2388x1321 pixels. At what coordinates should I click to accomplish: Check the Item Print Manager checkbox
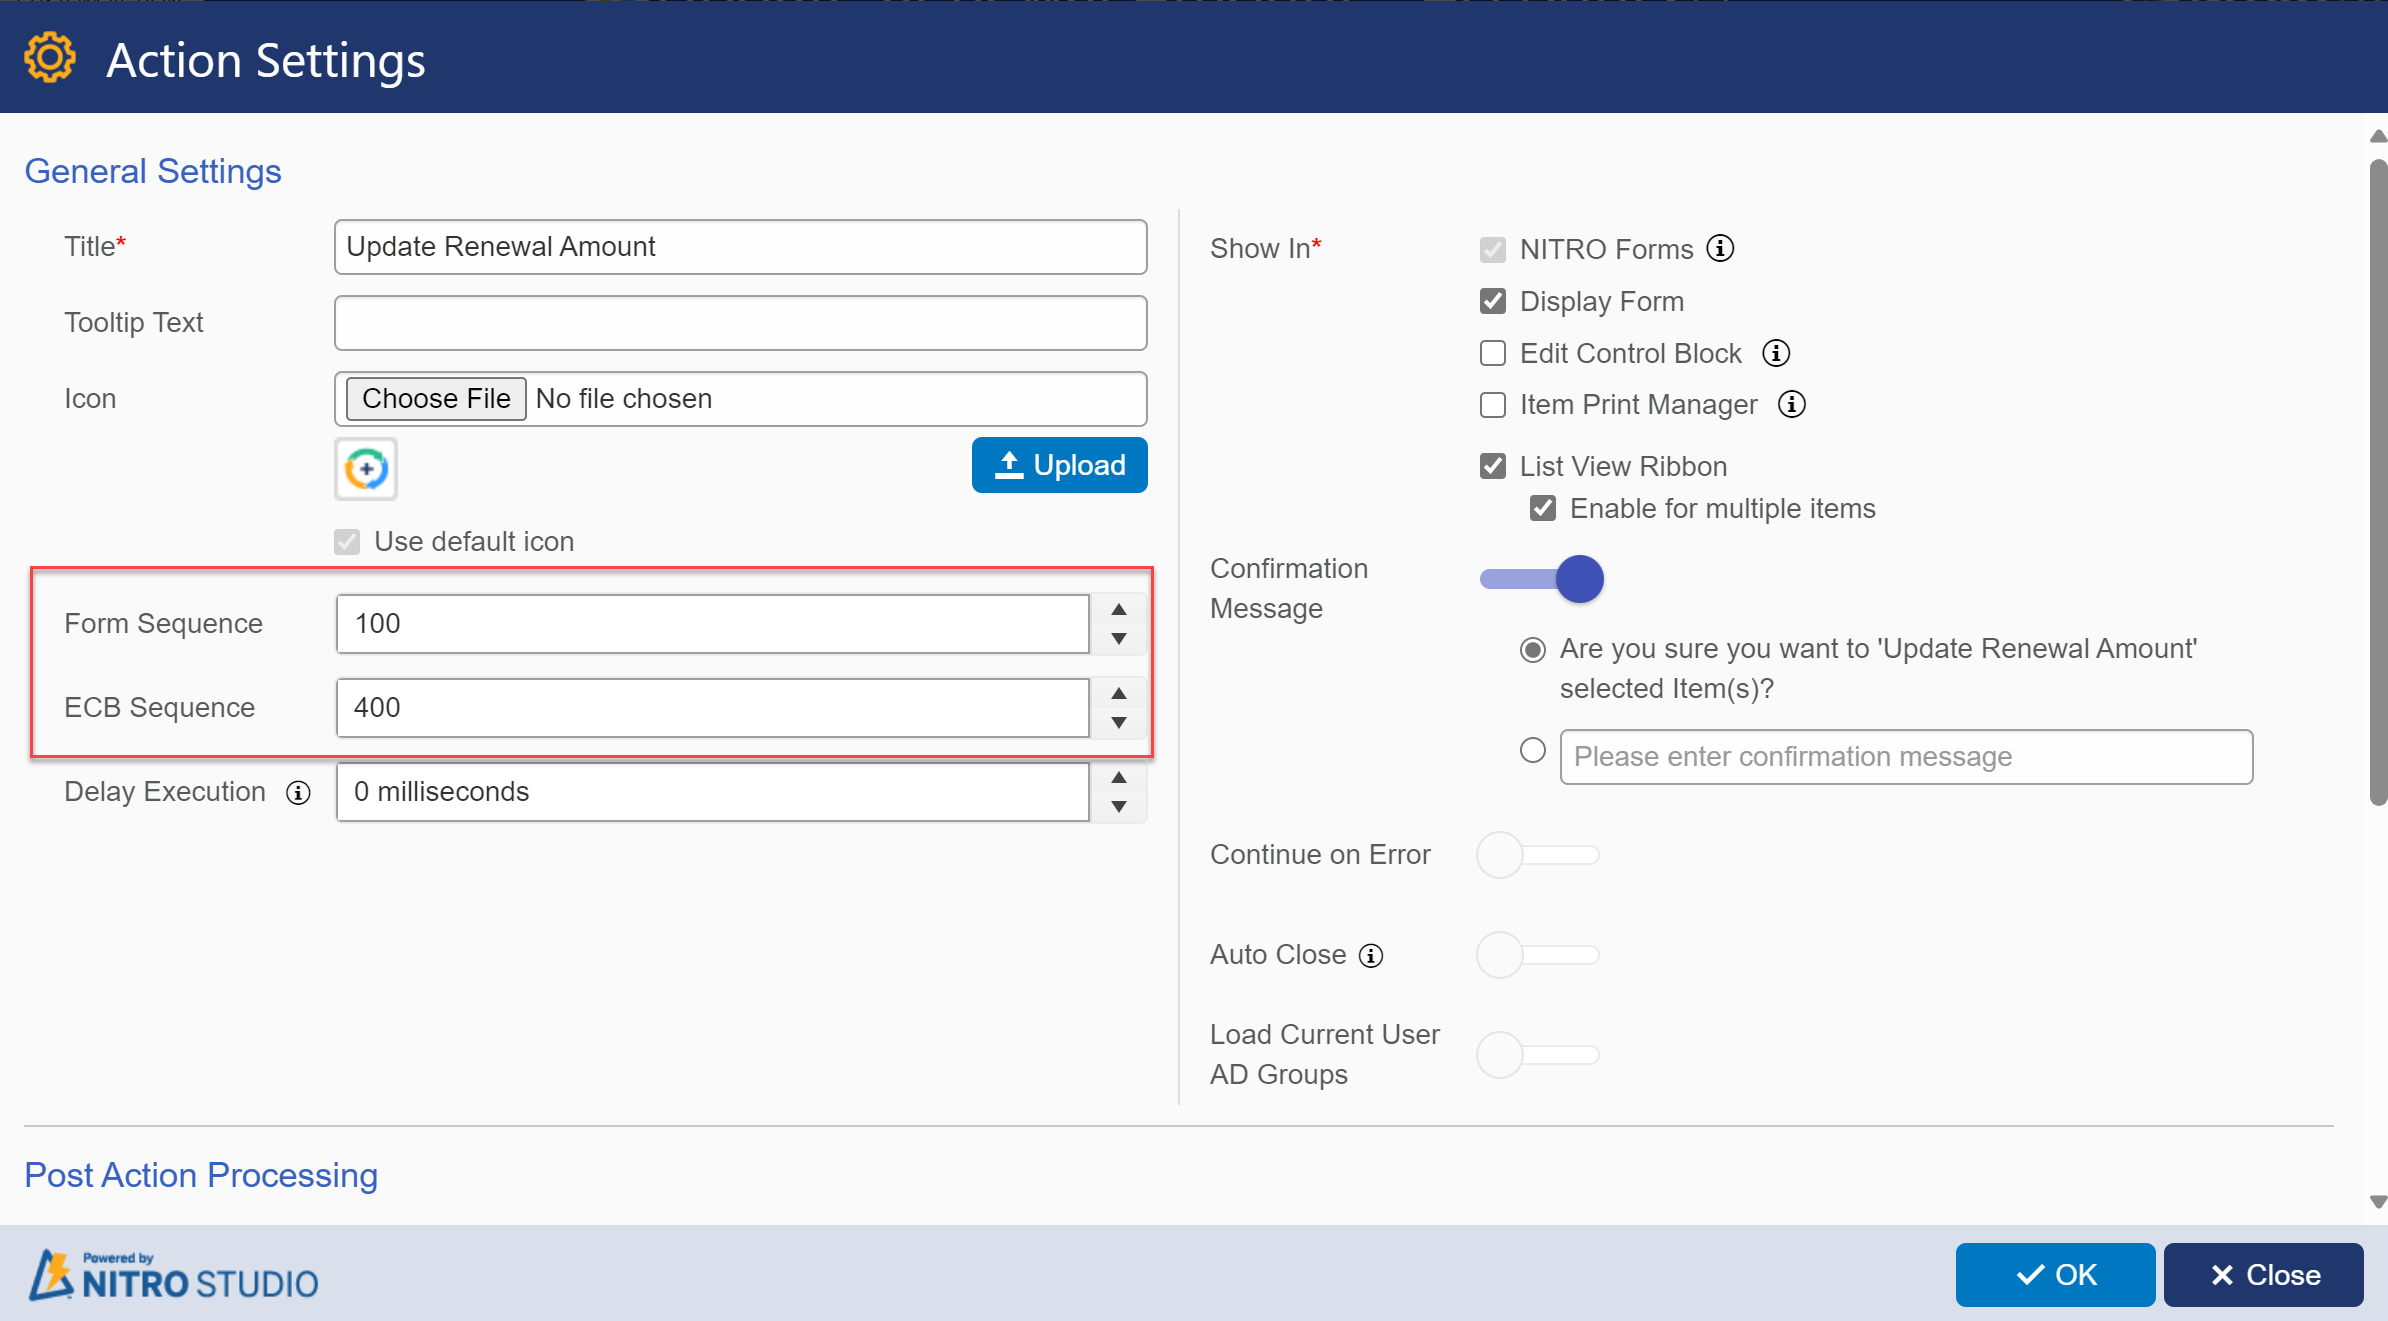coord(1493,404)
